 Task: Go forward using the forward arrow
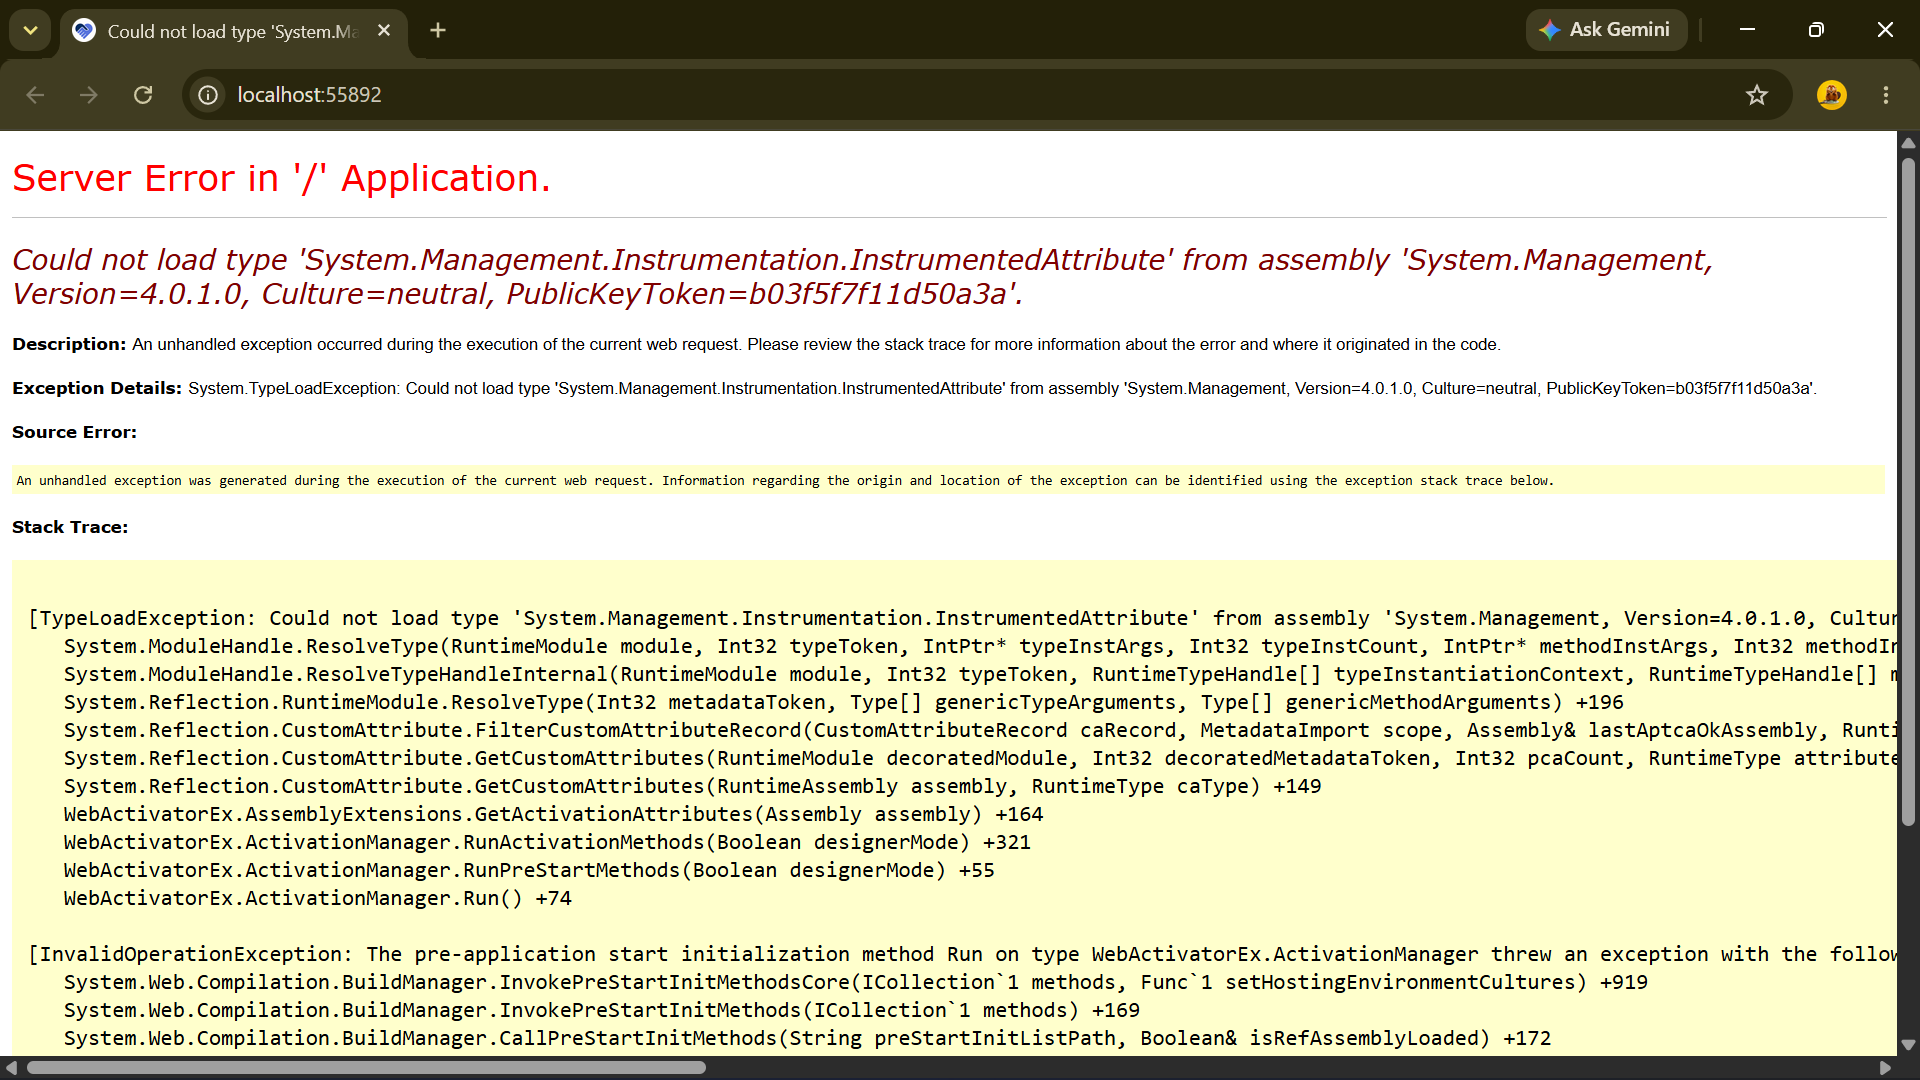click(89, 95)
